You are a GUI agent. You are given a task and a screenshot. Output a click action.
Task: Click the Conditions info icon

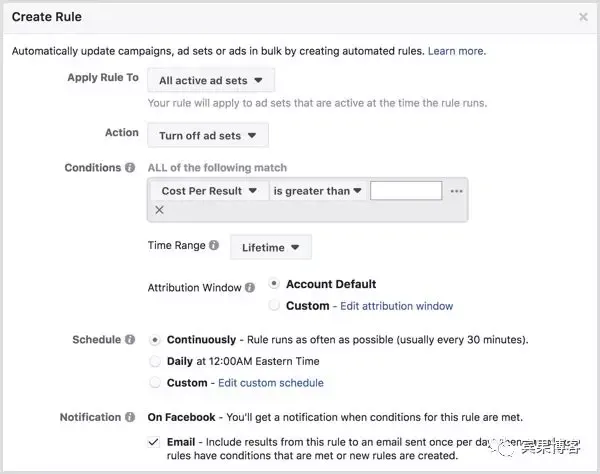tap(130, 168)
